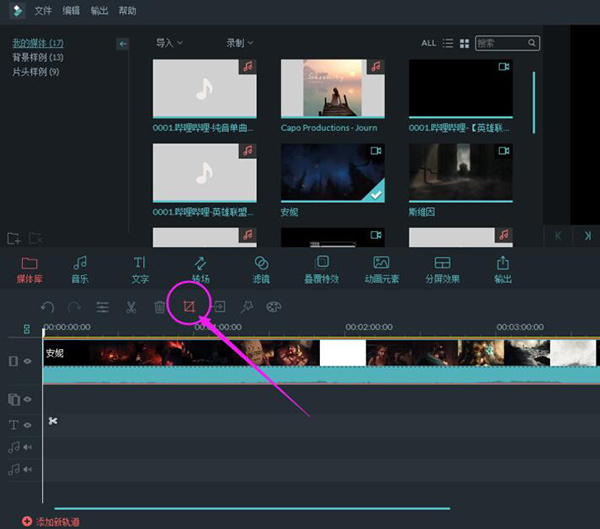This screenshot has width=600, height=529.
Task: Expand the 录制 record dropdown
Action: 239,43
